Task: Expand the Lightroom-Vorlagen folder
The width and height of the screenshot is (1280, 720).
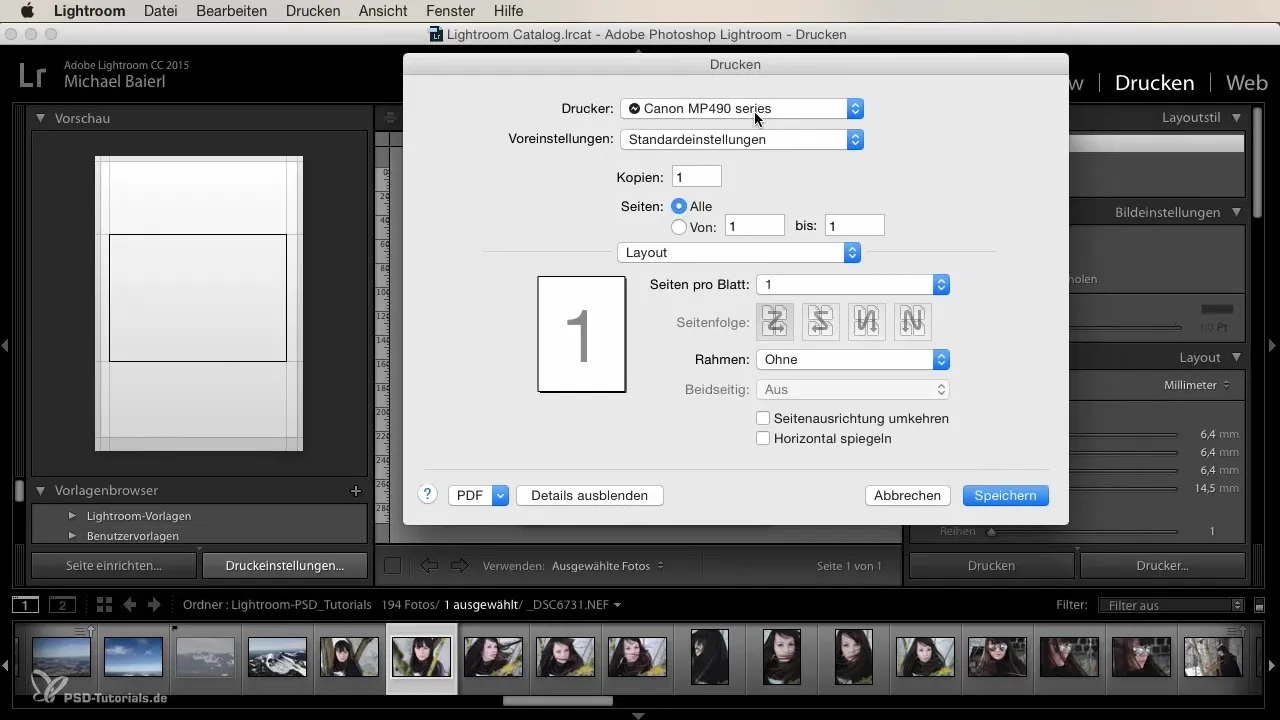Action: click(x=72, y=516)
